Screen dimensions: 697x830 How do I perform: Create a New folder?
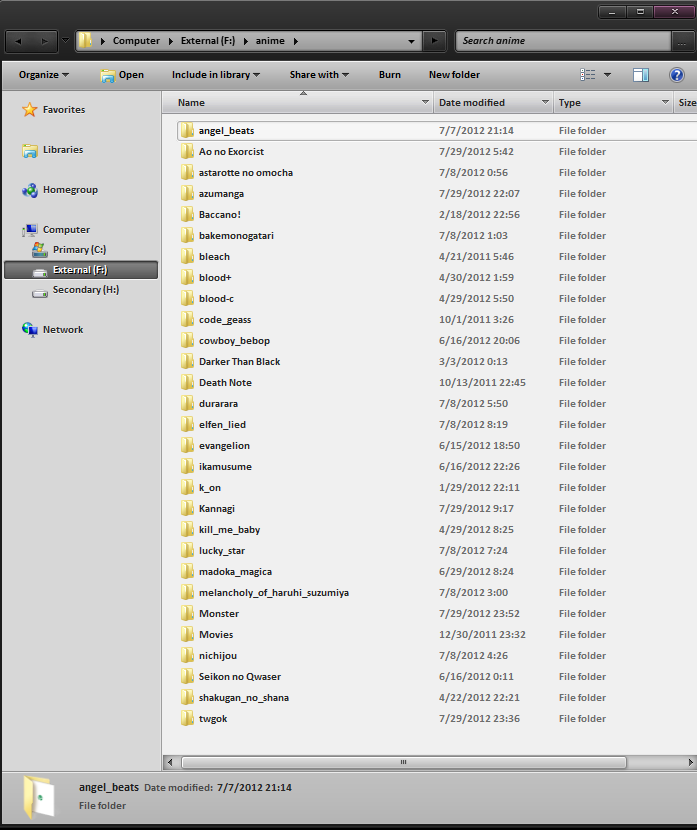[x=454, y=75]
